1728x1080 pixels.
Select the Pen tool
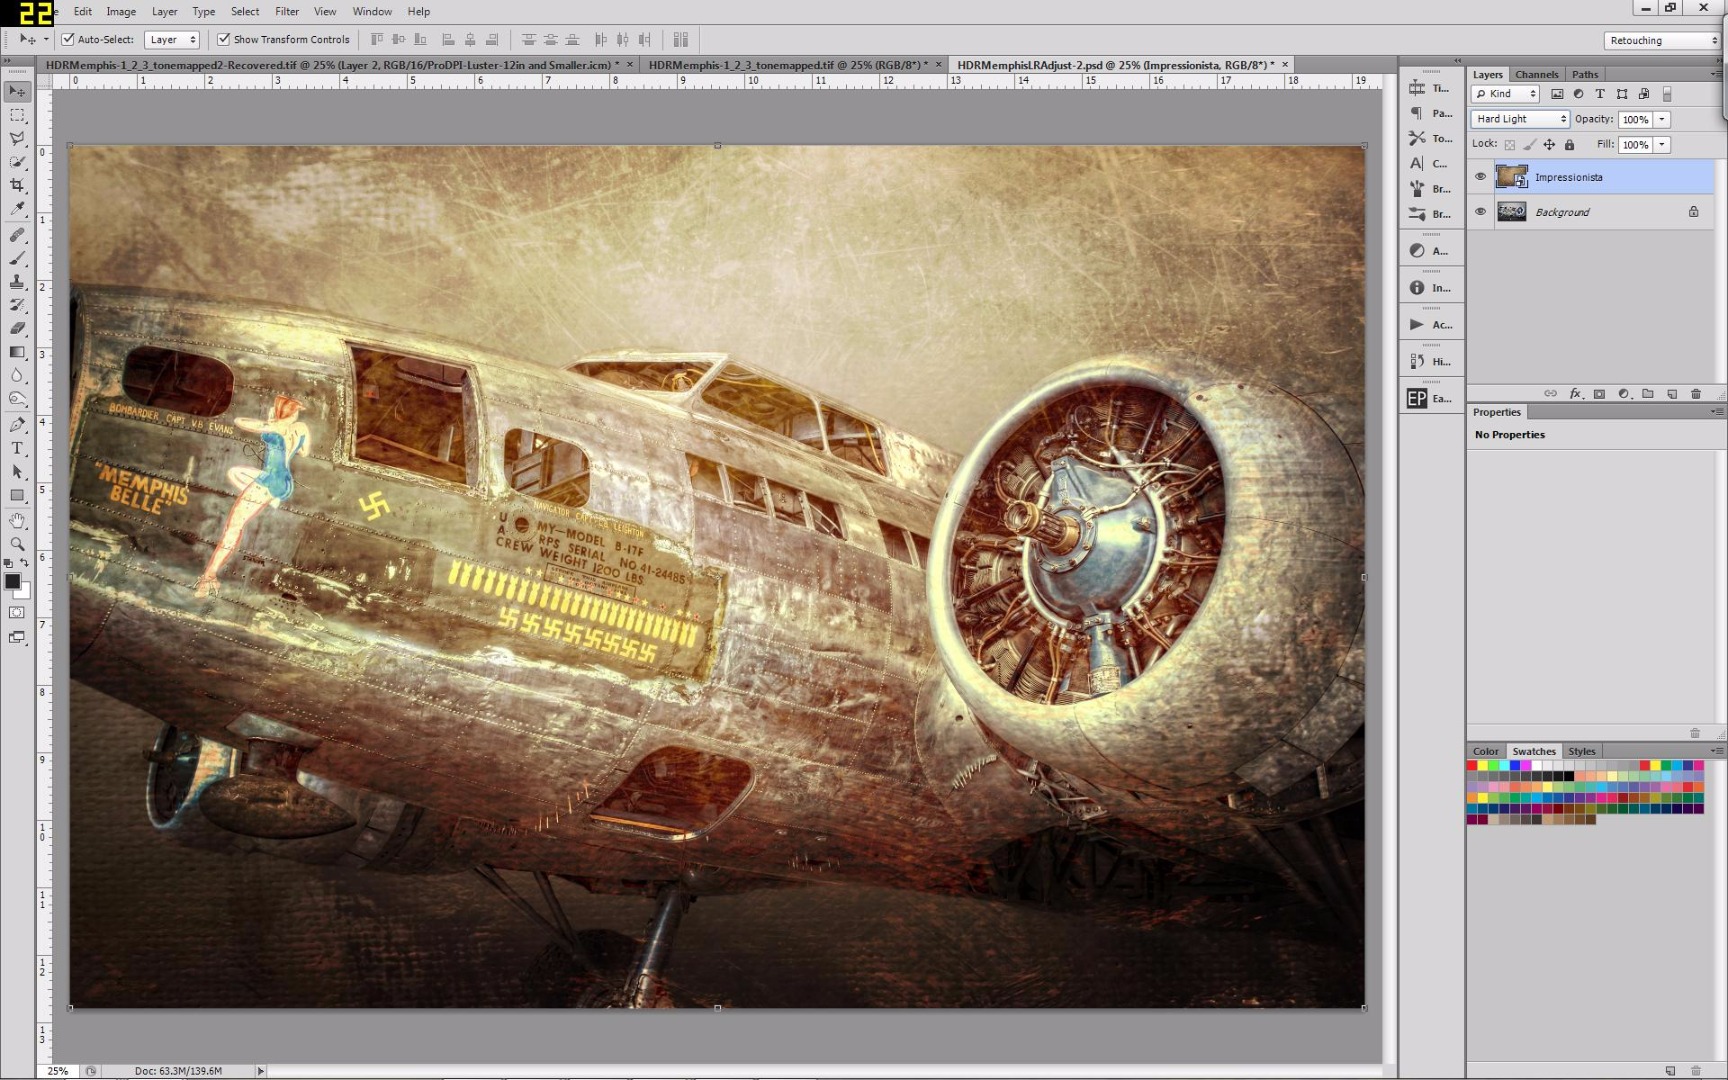coord(17,425)
